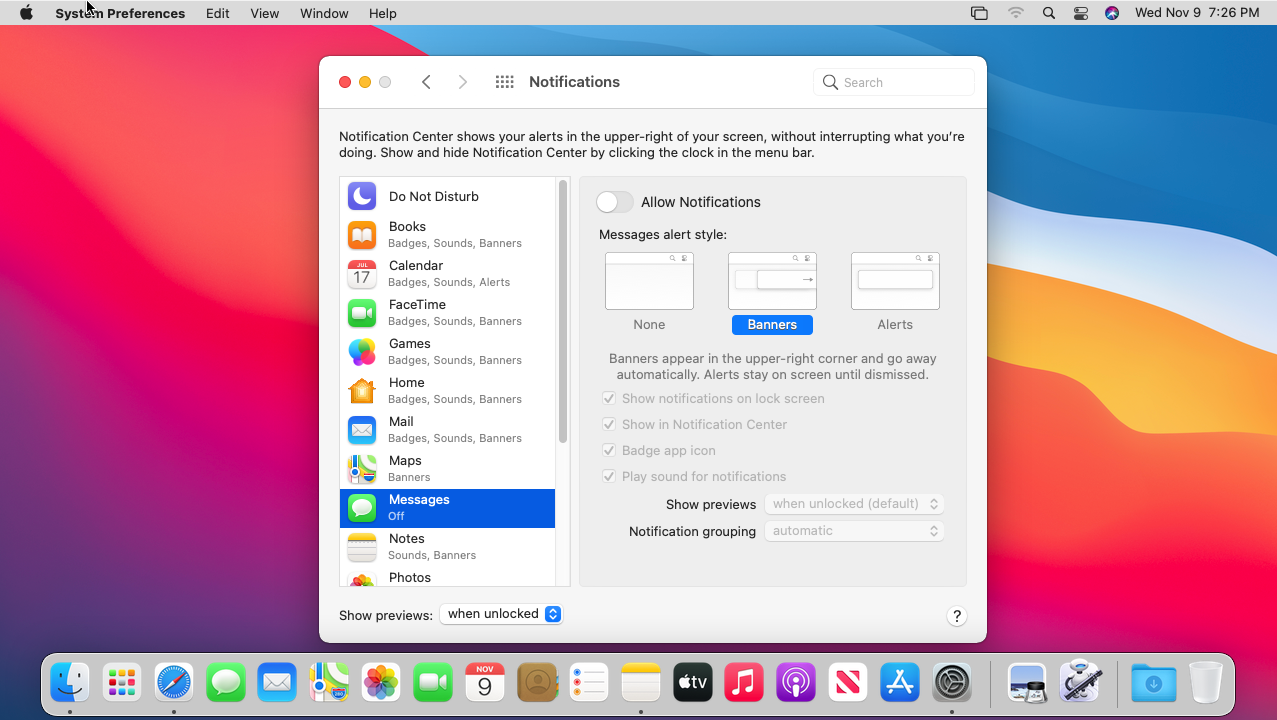Image resolution: width=1277 pixels, height=720 pixels.
Task: Open Messages app in the Dock
Action: click(226, 683)
